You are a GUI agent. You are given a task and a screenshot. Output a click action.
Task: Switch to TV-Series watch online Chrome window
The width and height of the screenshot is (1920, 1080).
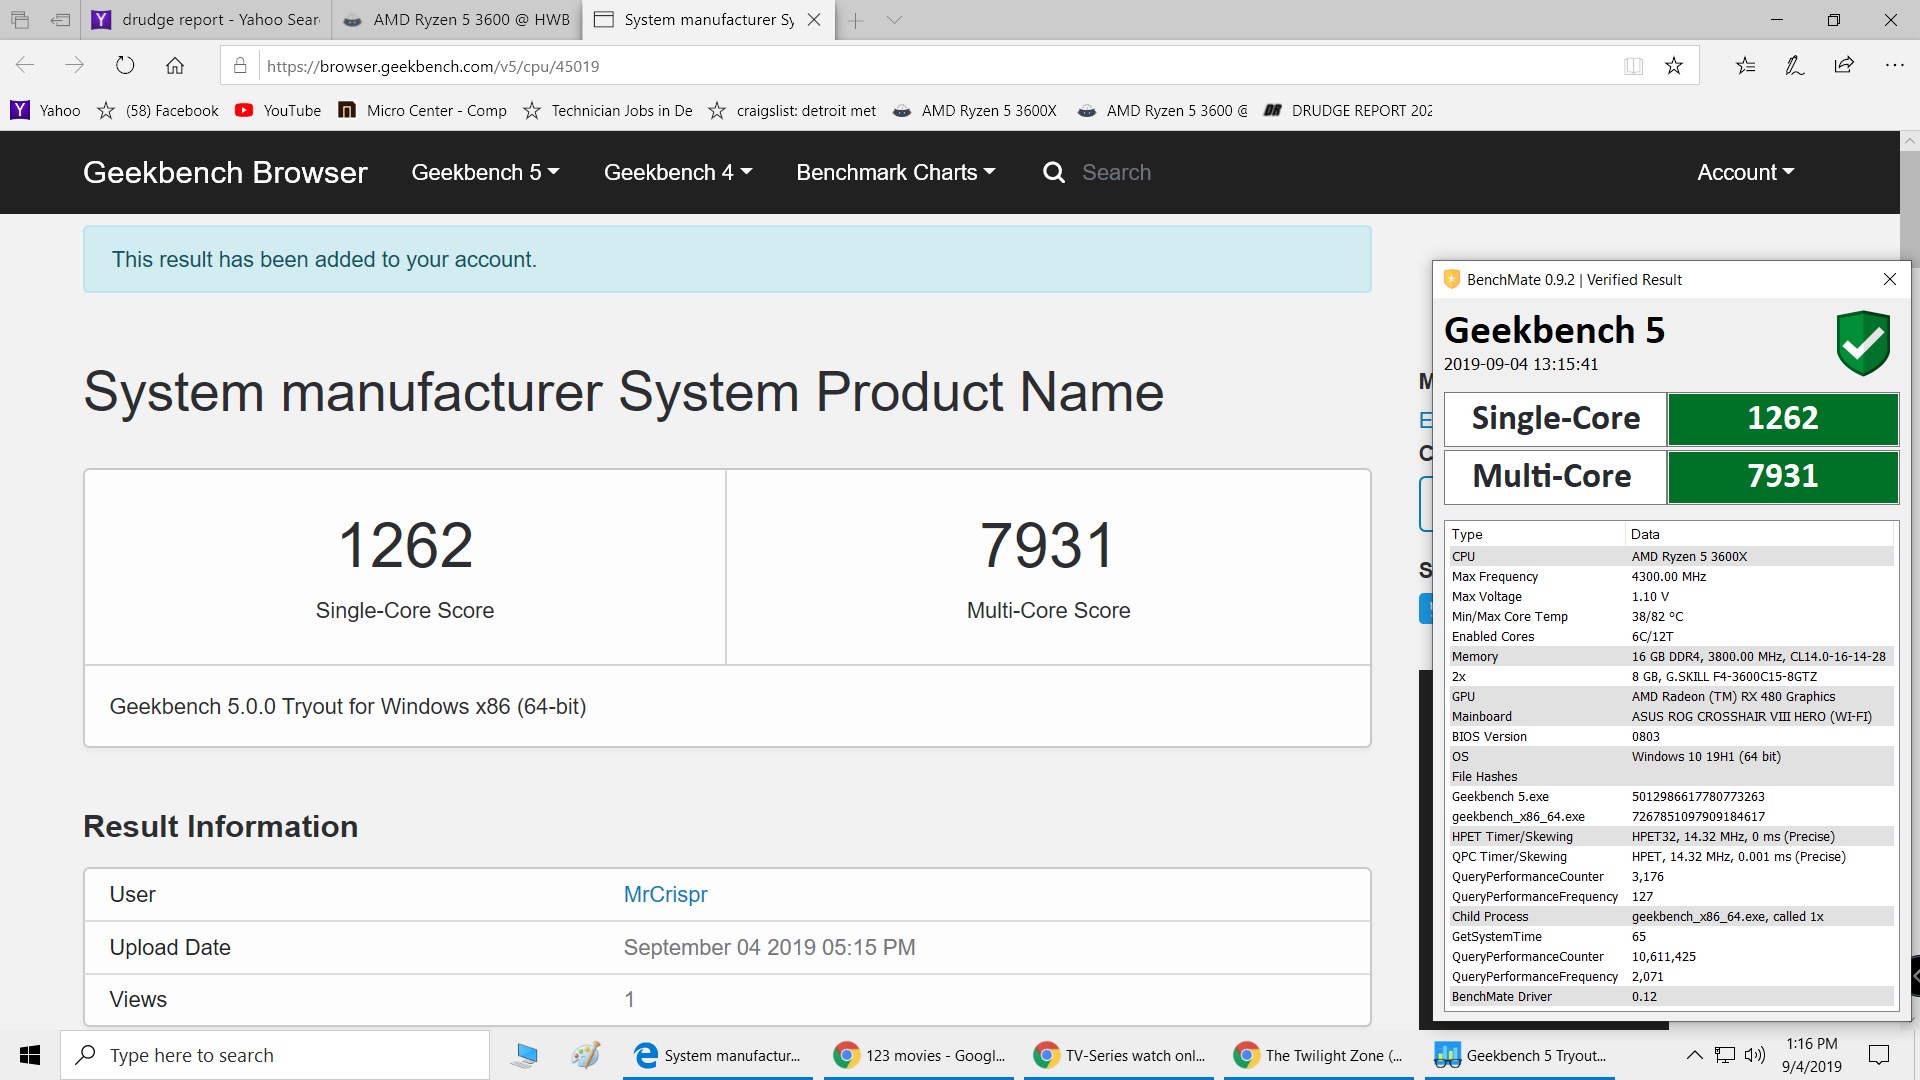(1119, 1055)
